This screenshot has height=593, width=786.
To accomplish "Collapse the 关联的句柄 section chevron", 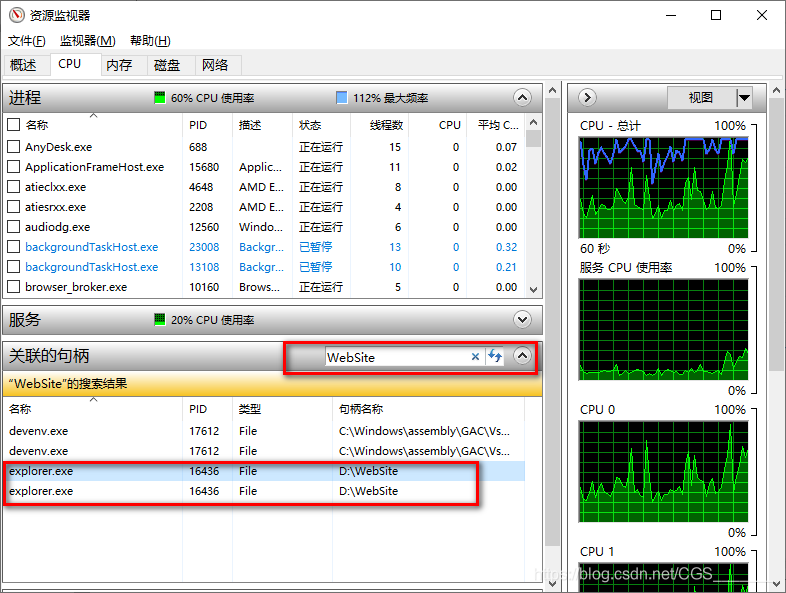I will coord(522,356).
